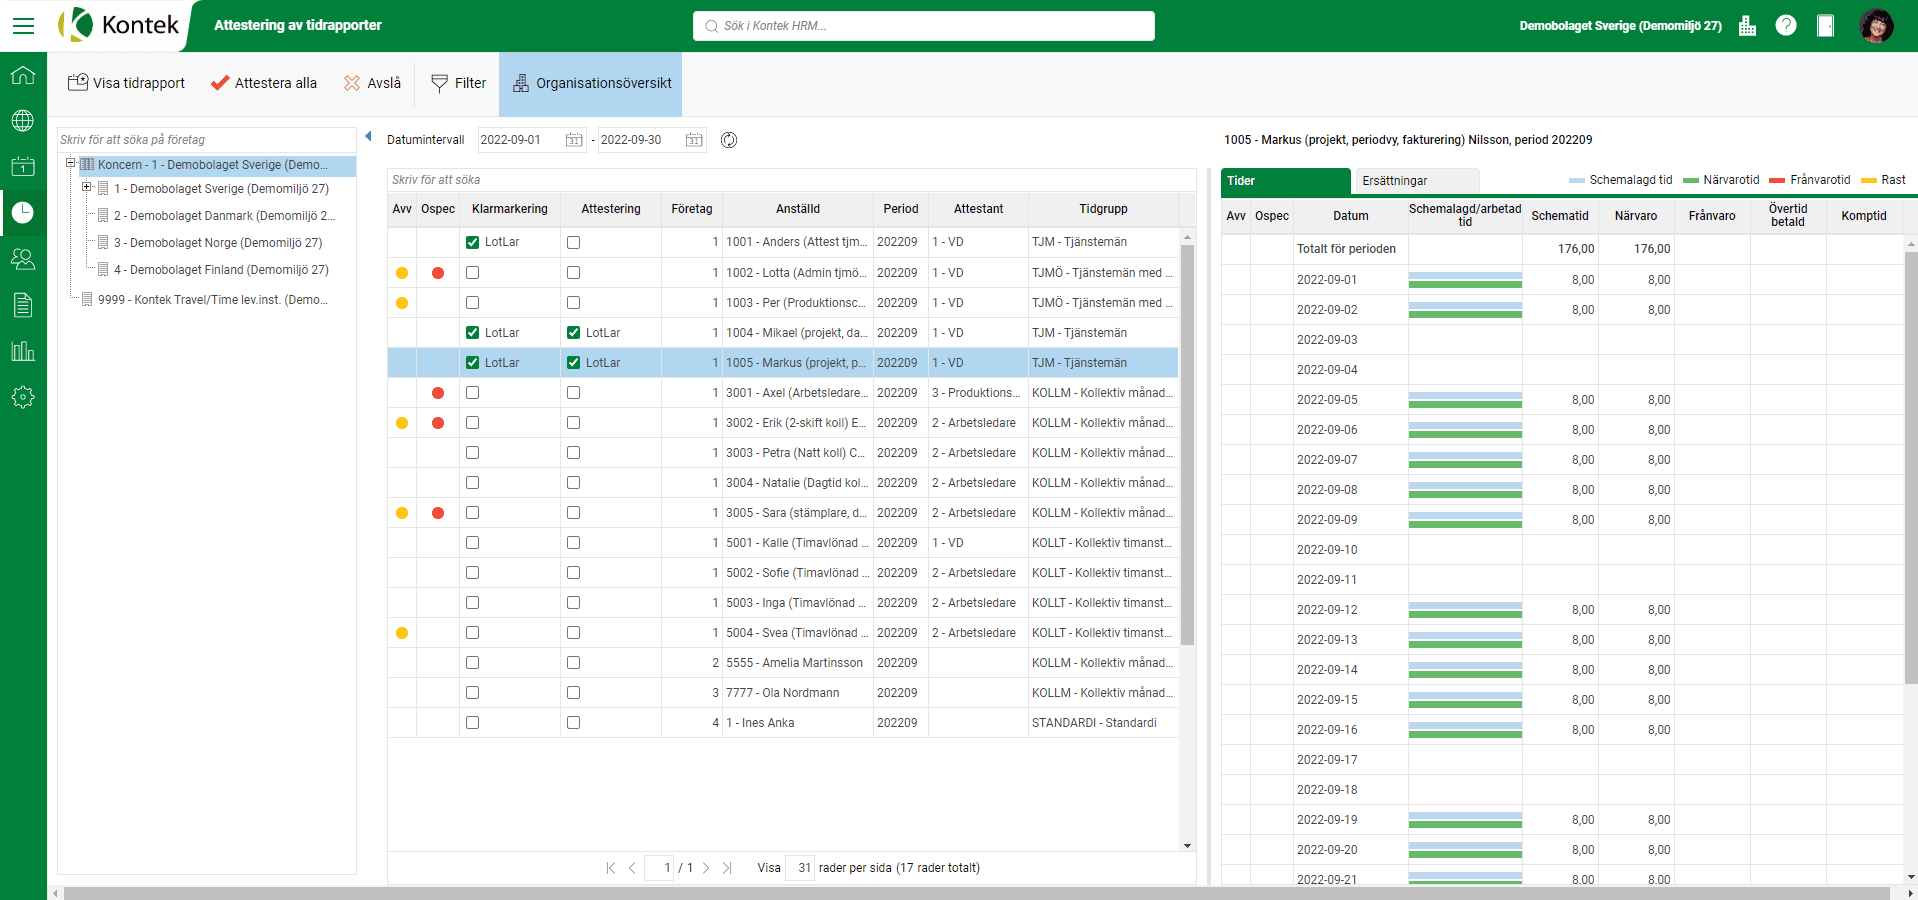Open the Filter toolbar option

point(458,83)
